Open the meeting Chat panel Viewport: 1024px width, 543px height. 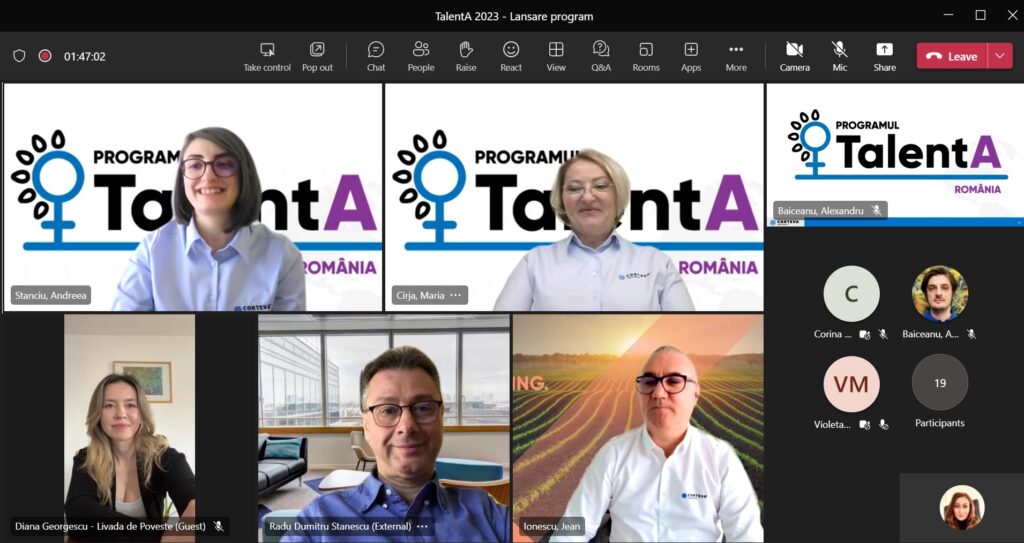tap(376, 57)
